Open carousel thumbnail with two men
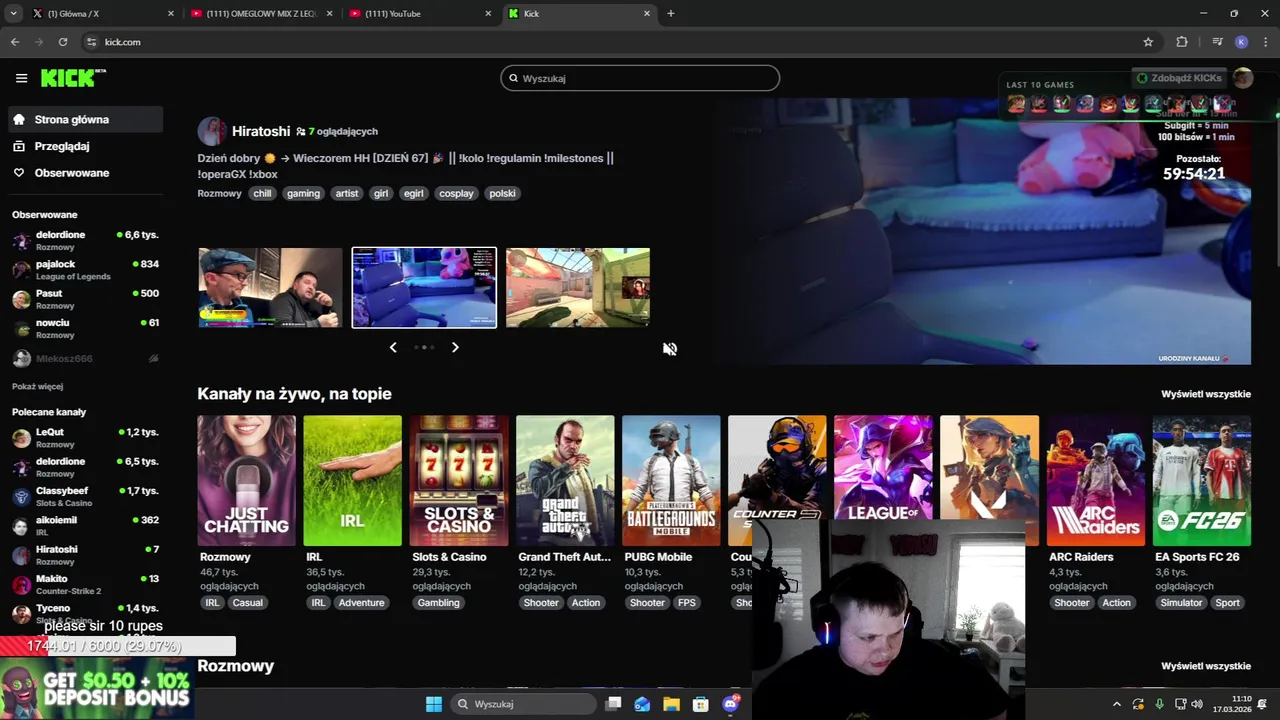Image resolution: width=1280 pixels, height=720 pixels. coord(270,288)
